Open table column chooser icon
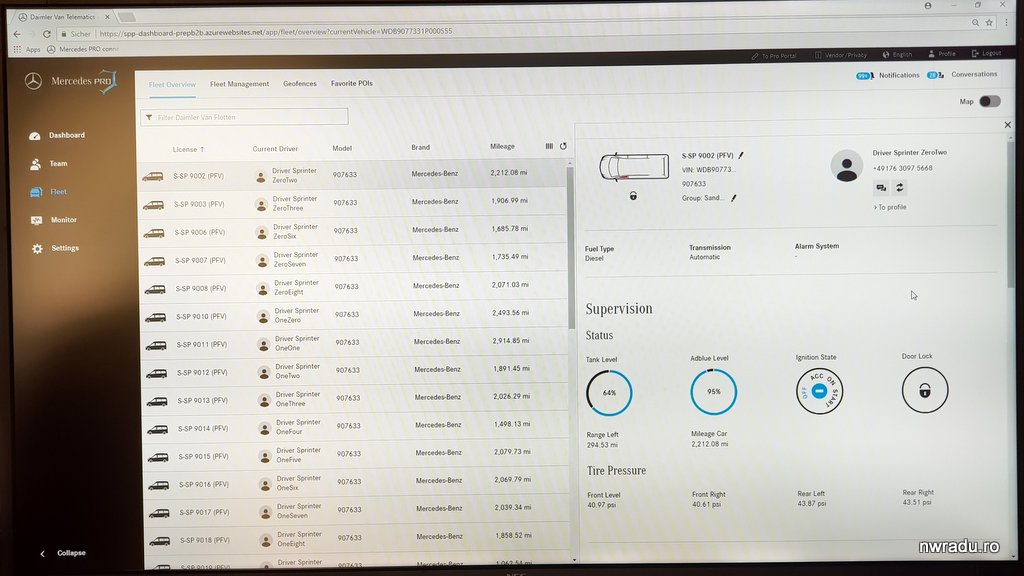The image size is (1024, 576). (x=549, y=146)
